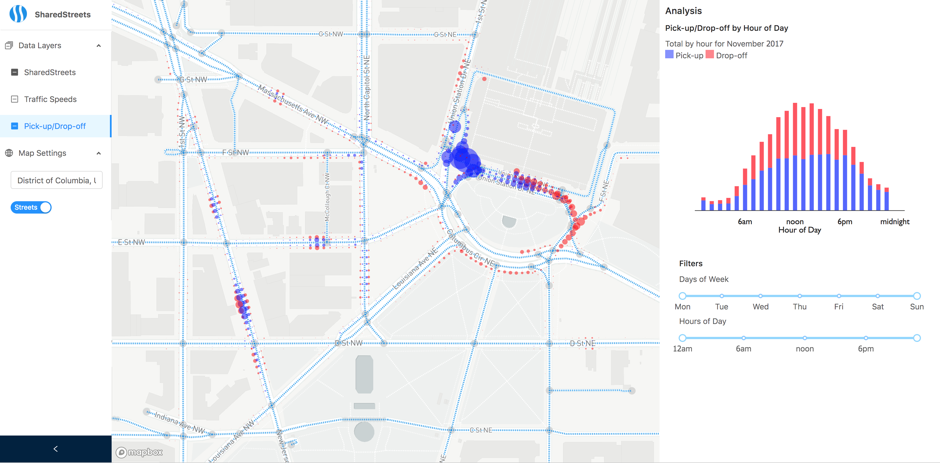
Task: Click the Data Layers stack icon
Action: tap(9, 46)
